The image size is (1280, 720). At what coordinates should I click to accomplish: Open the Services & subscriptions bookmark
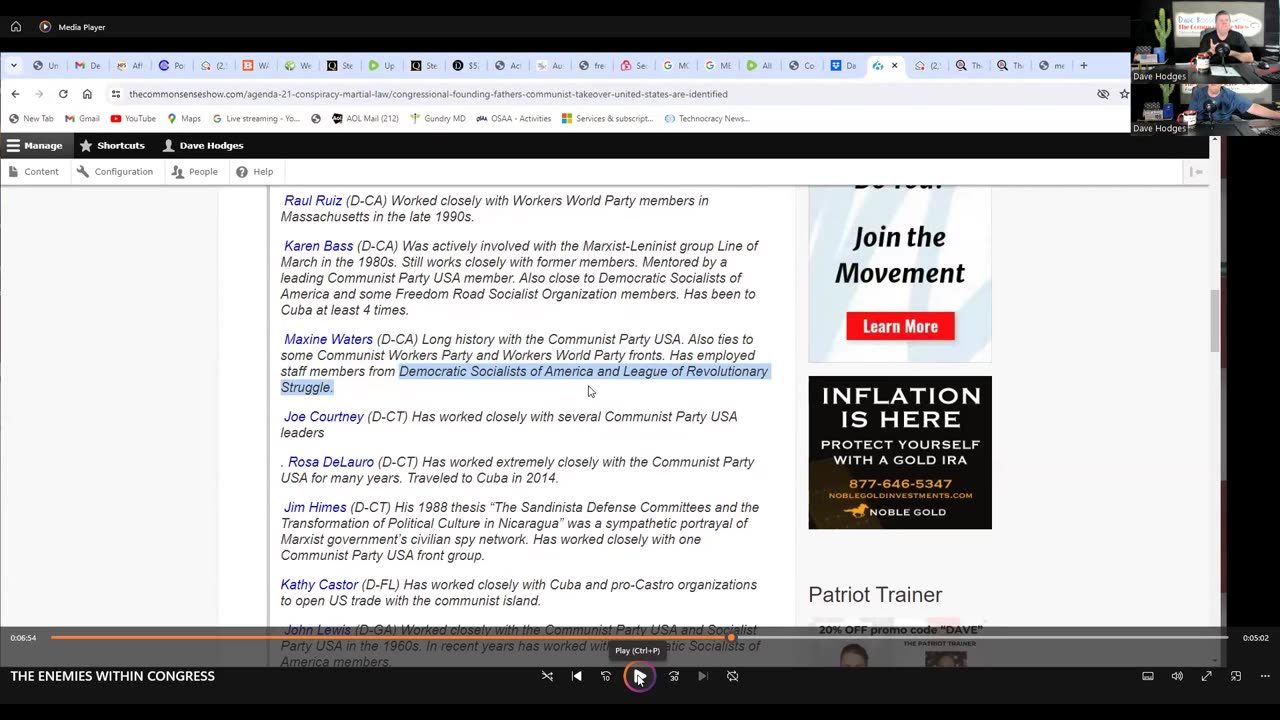click(x=607, y=118)
